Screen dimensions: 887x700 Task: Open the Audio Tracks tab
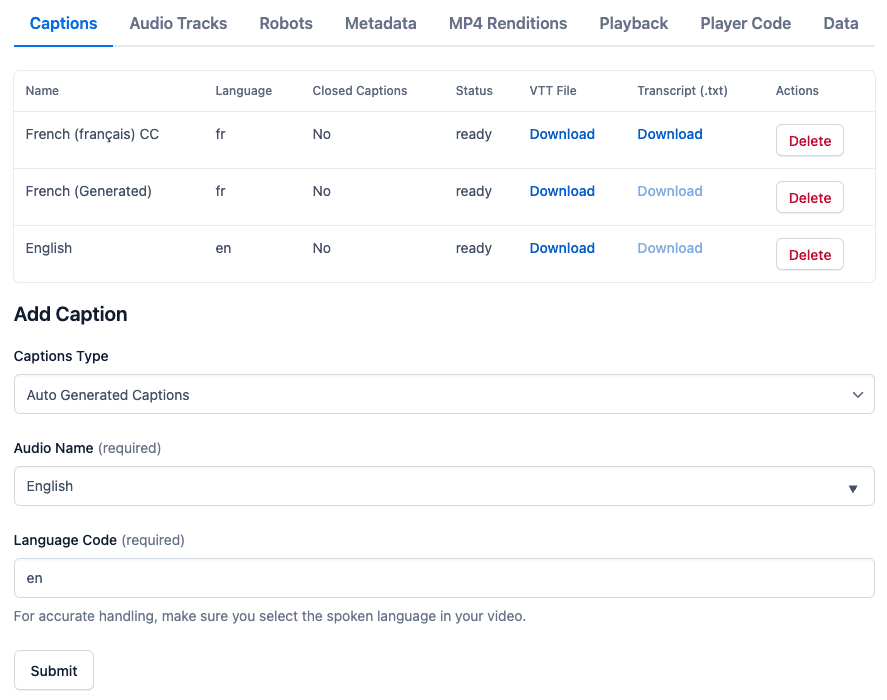click(x=178, y=23)
